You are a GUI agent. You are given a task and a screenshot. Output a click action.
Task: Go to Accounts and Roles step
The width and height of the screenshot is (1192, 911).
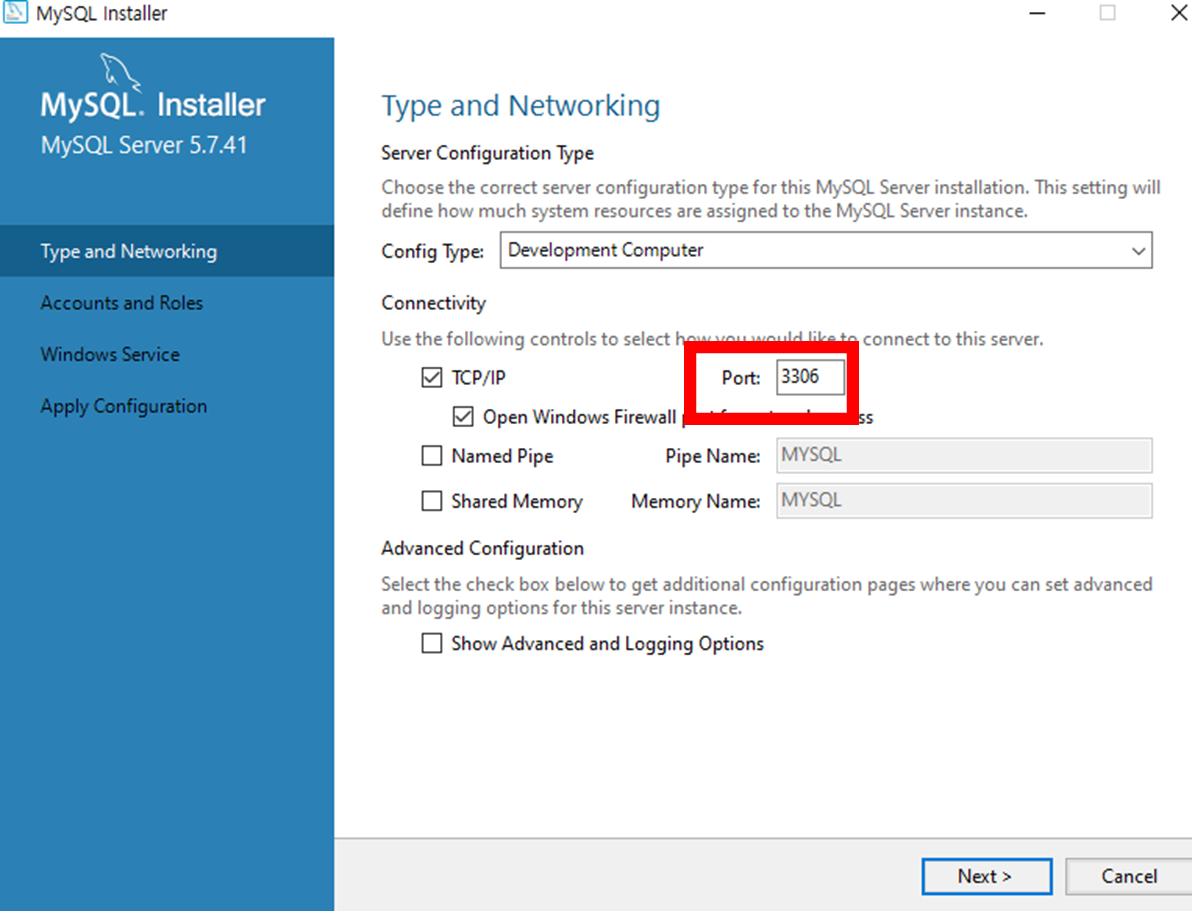pos(122,303)
